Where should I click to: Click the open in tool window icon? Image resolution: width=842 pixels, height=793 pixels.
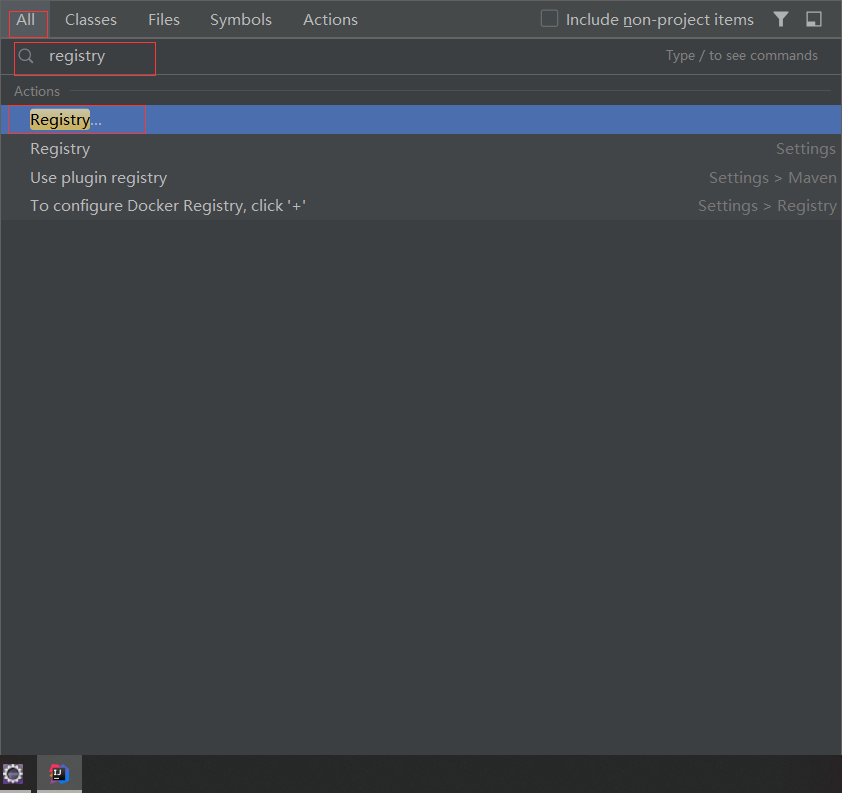coord(814,19)
